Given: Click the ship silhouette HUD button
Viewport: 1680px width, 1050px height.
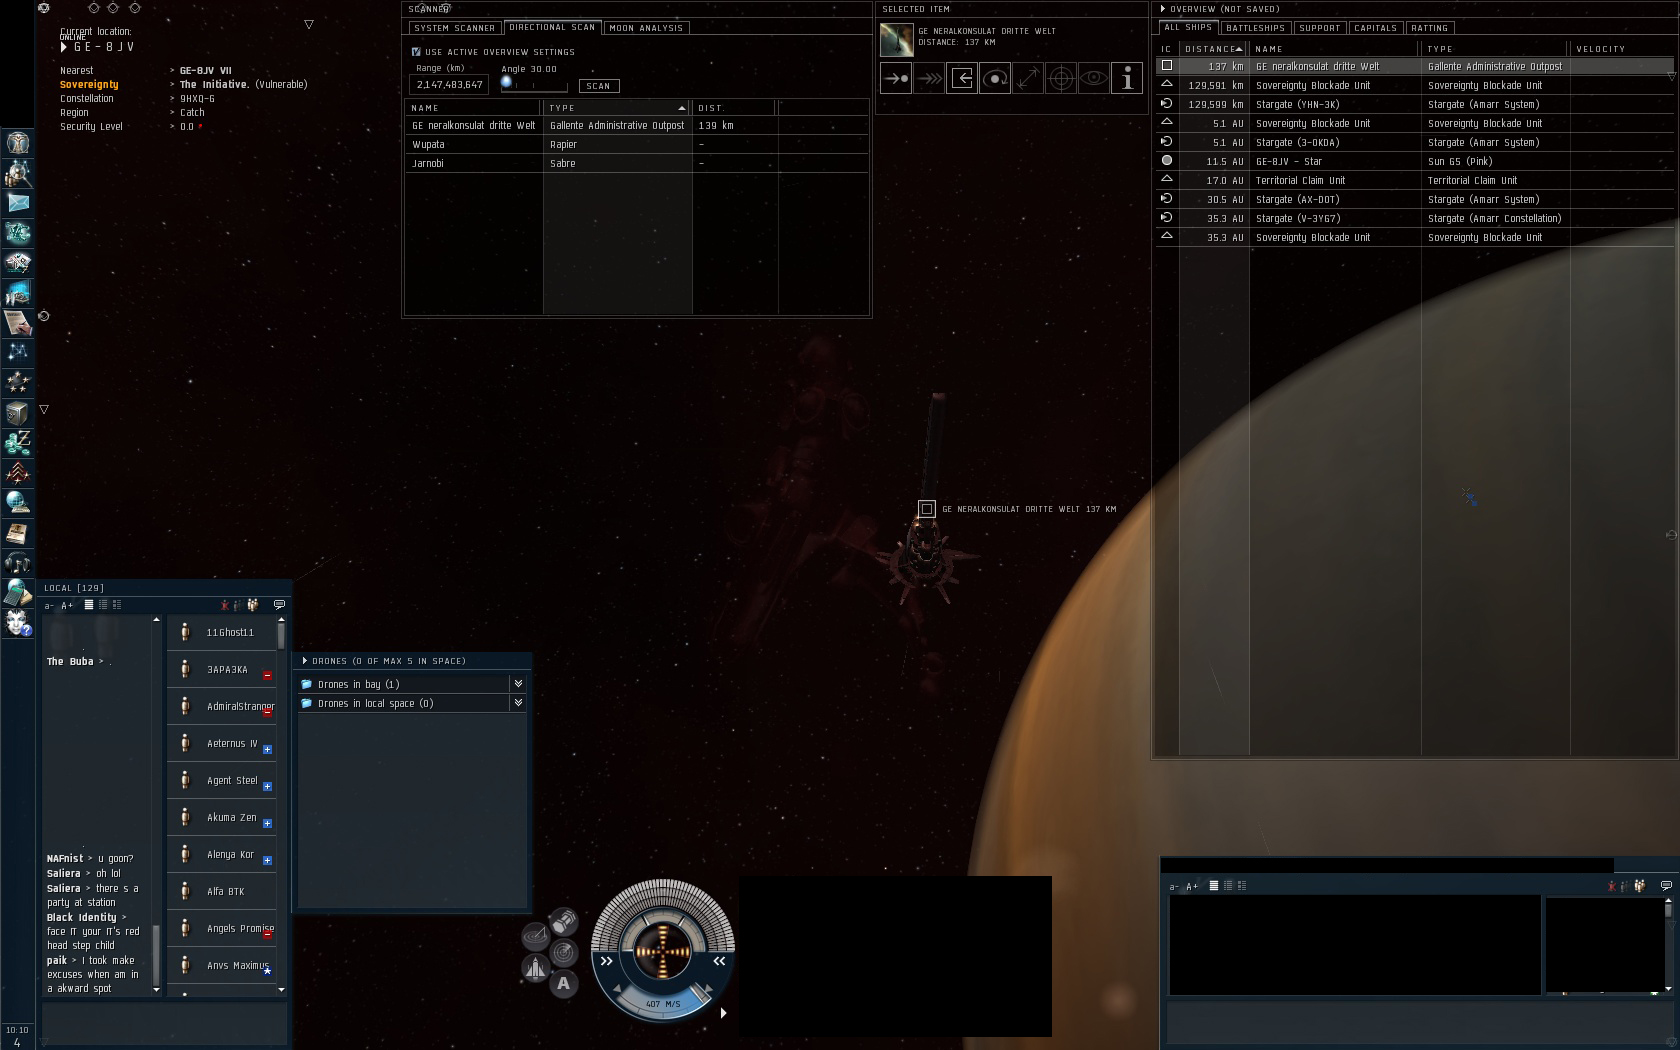Looking at the screenshot, I should pos(536,968).
